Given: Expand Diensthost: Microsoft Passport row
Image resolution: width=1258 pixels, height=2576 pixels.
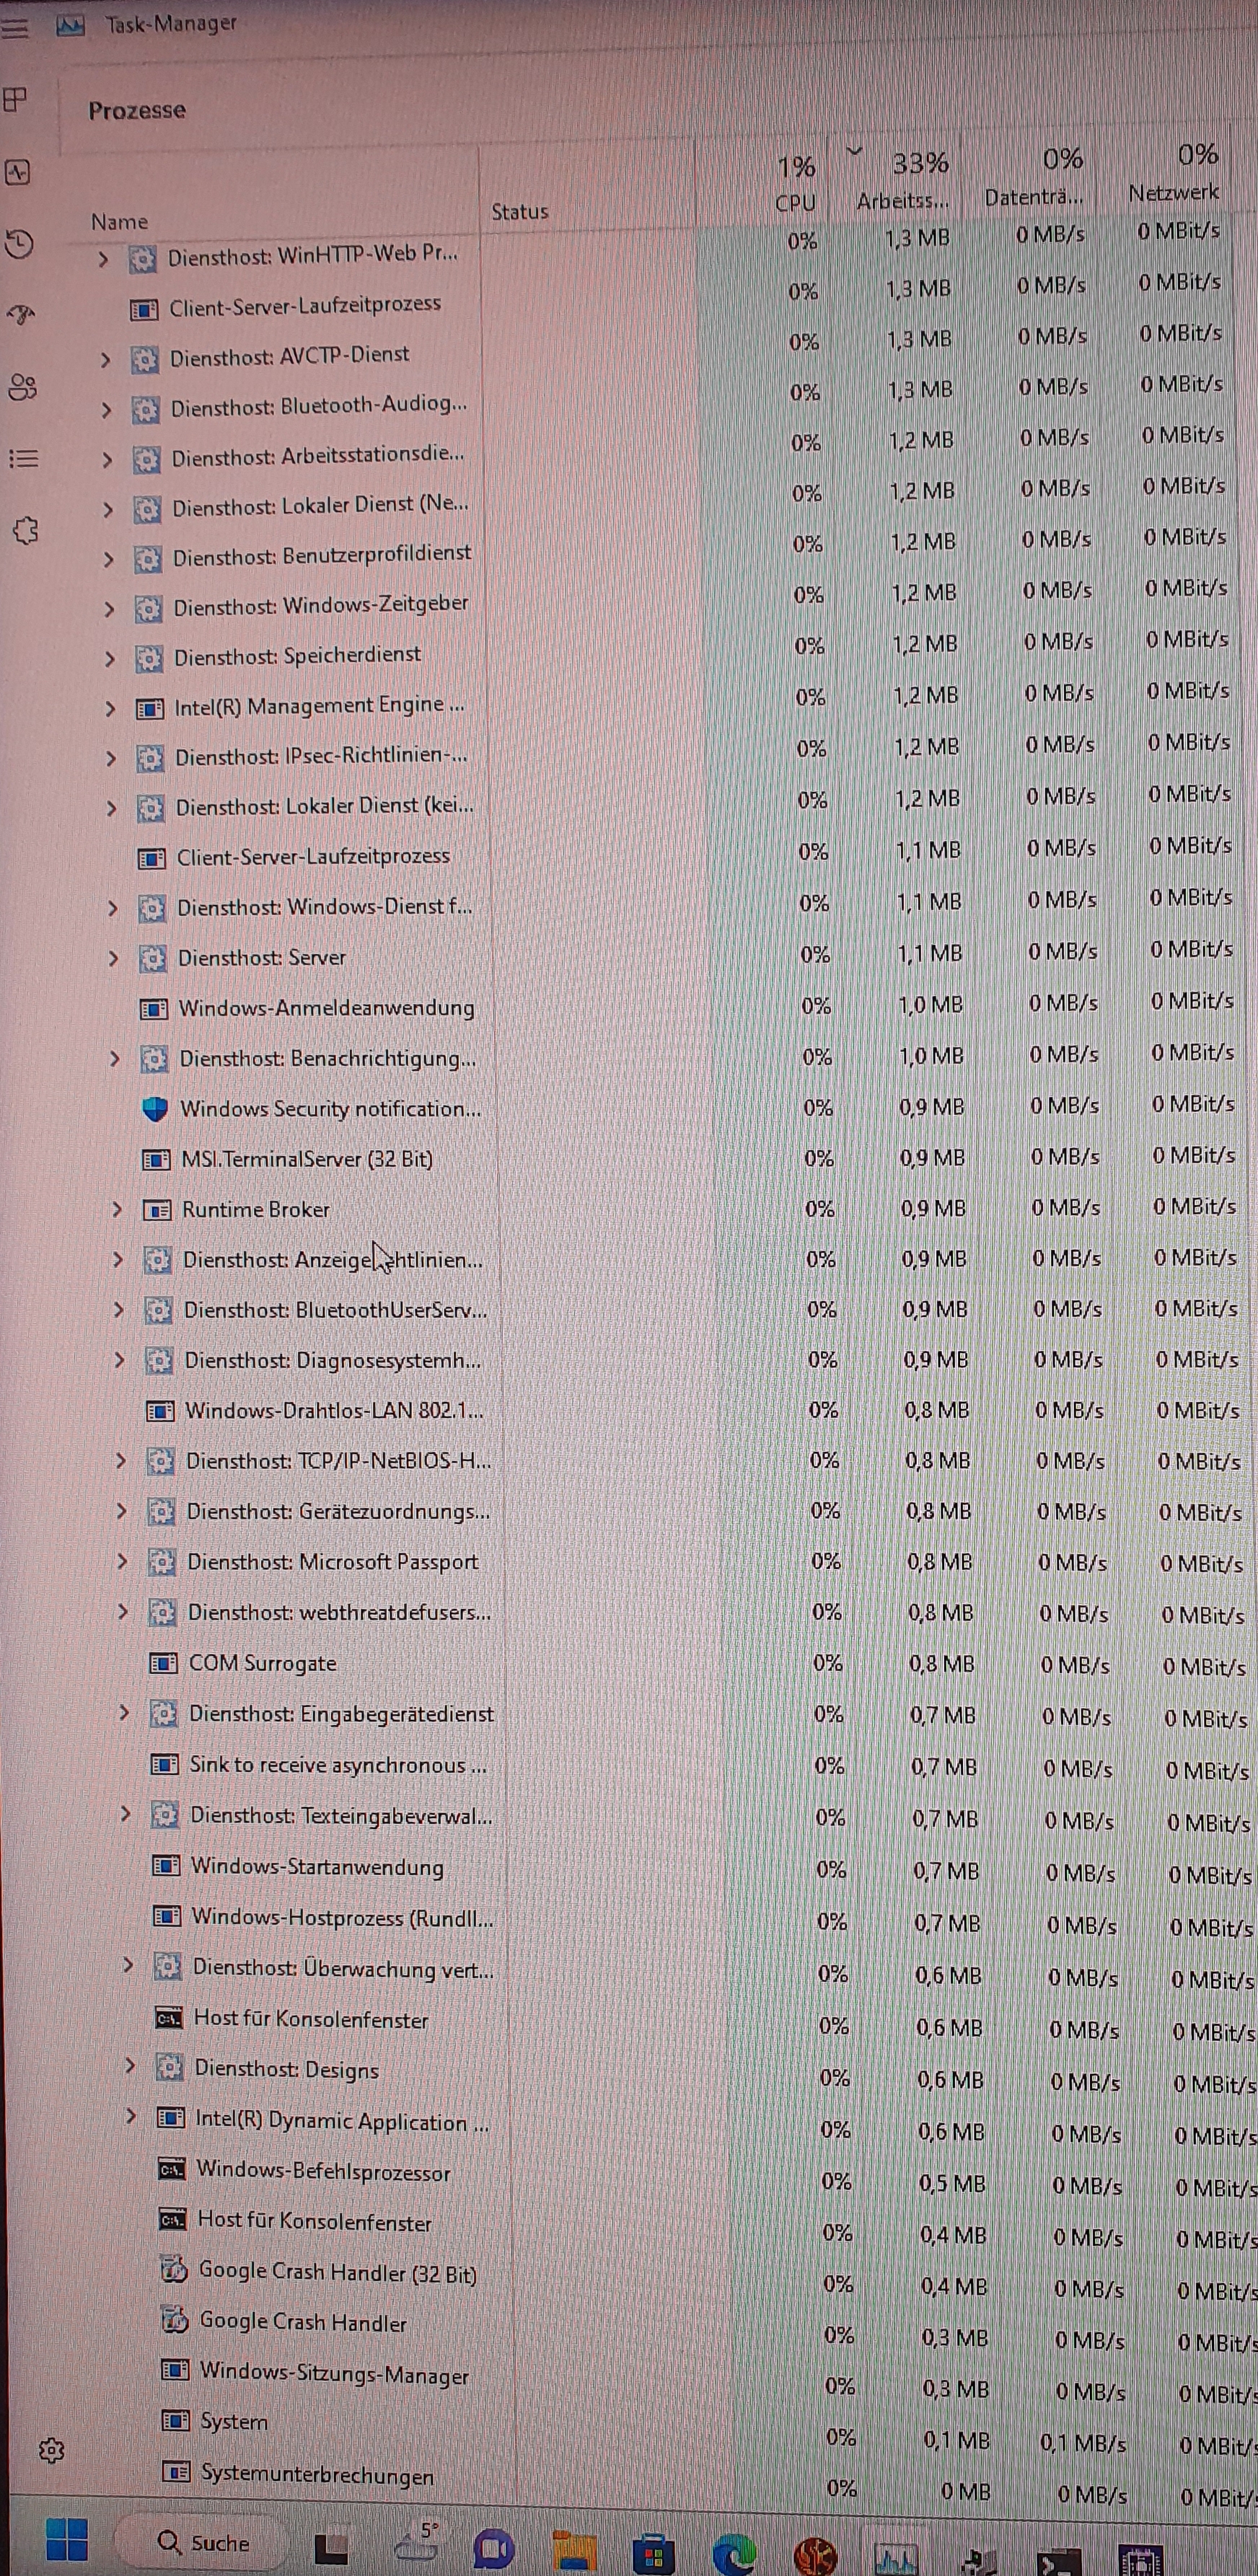Looking at the screenshot, I should coord(122,1561).
